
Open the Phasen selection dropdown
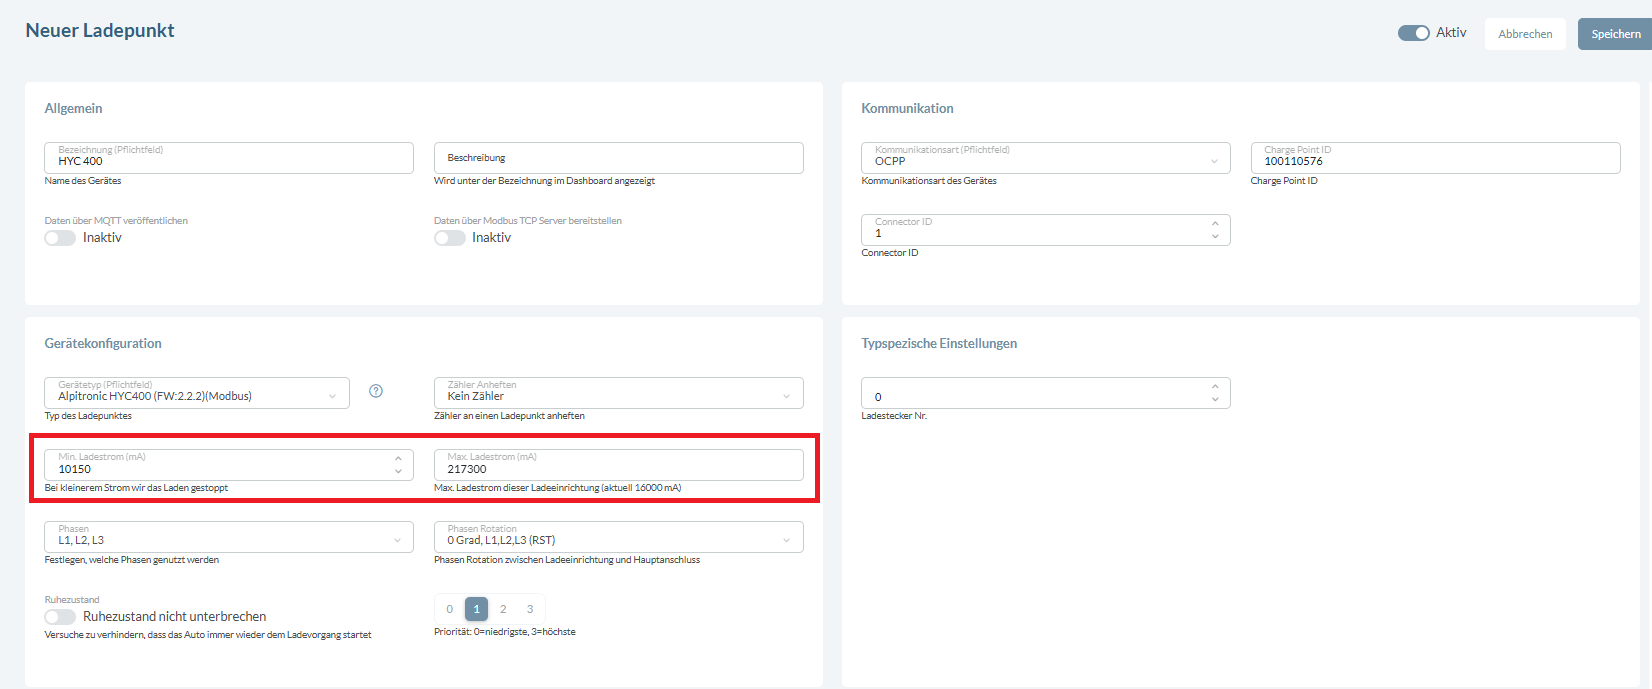[228, 537]
